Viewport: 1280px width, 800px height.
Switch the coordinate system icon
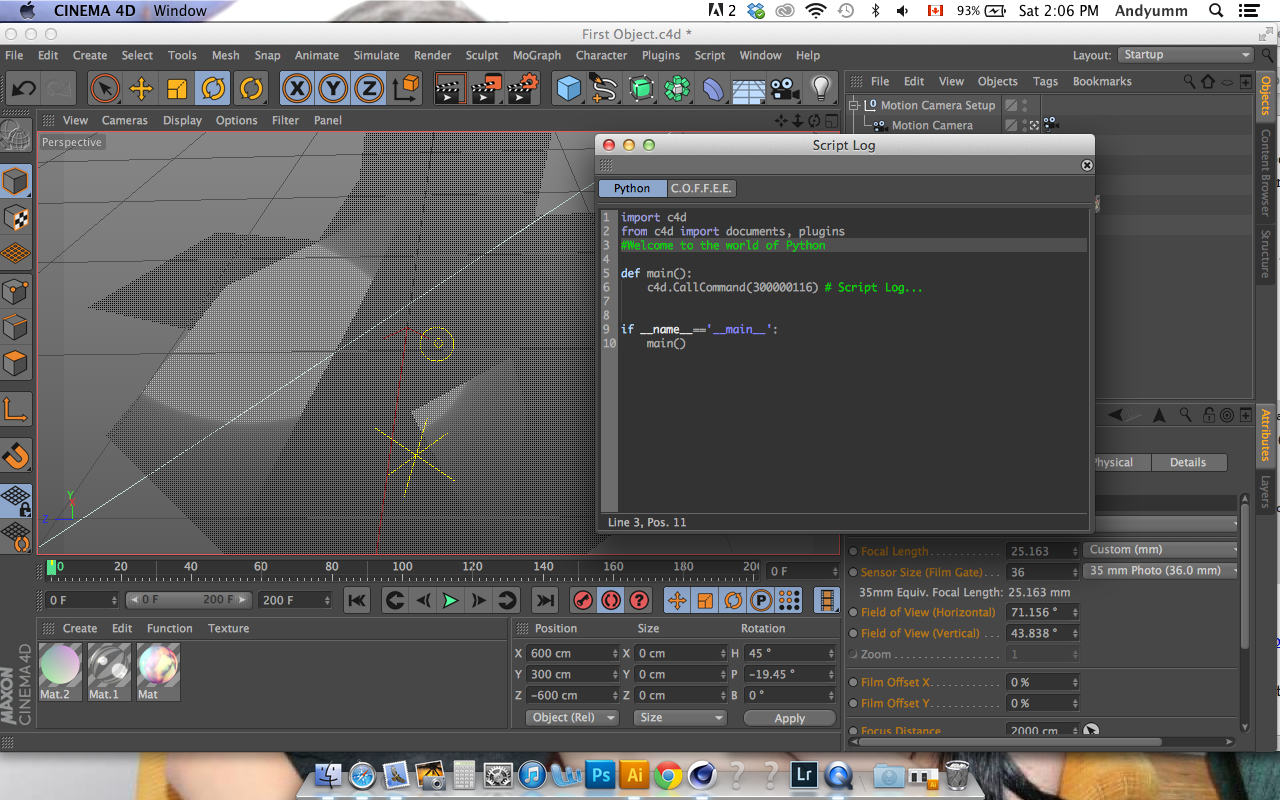[406, 88]
